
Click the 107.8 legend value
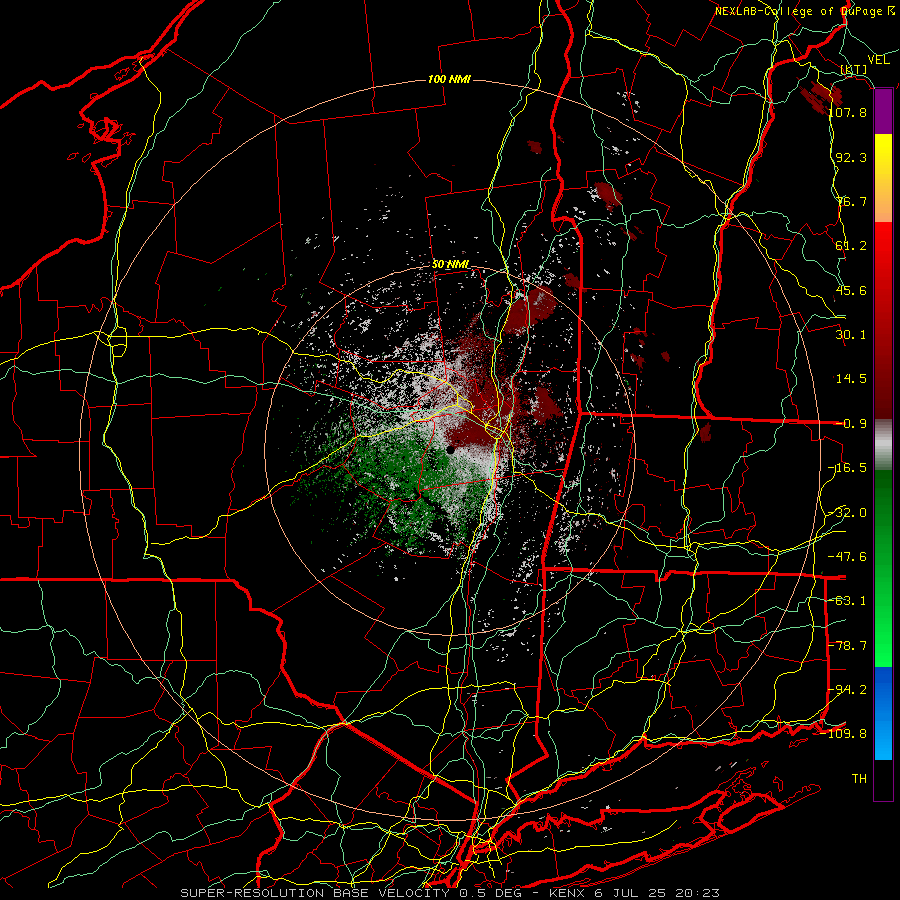click(x=848, y=112)
